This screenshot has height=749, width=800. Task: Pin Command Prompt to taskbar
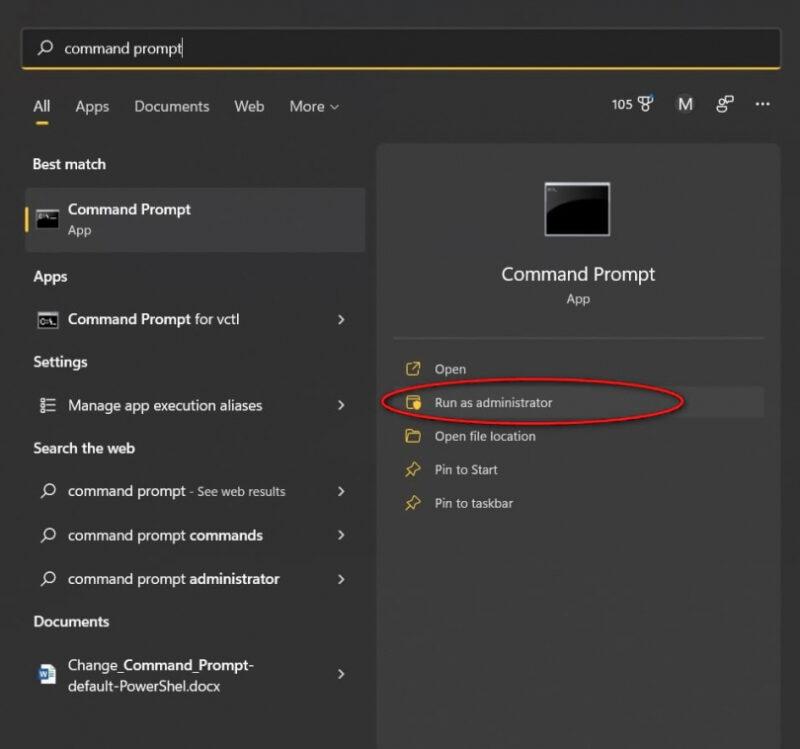473,503
